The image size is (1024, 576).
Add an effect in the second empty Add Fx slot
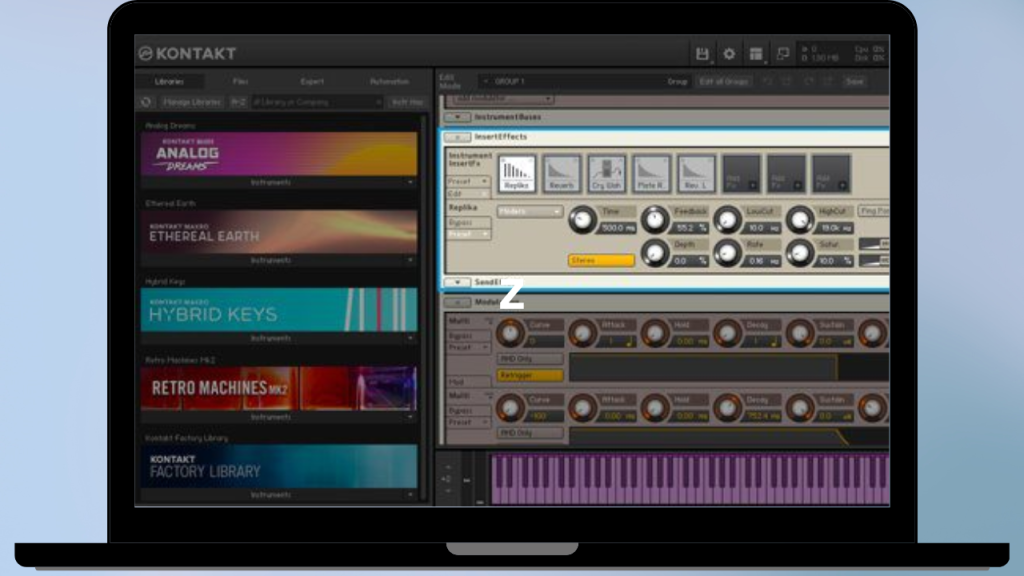[x=786, y=174]
